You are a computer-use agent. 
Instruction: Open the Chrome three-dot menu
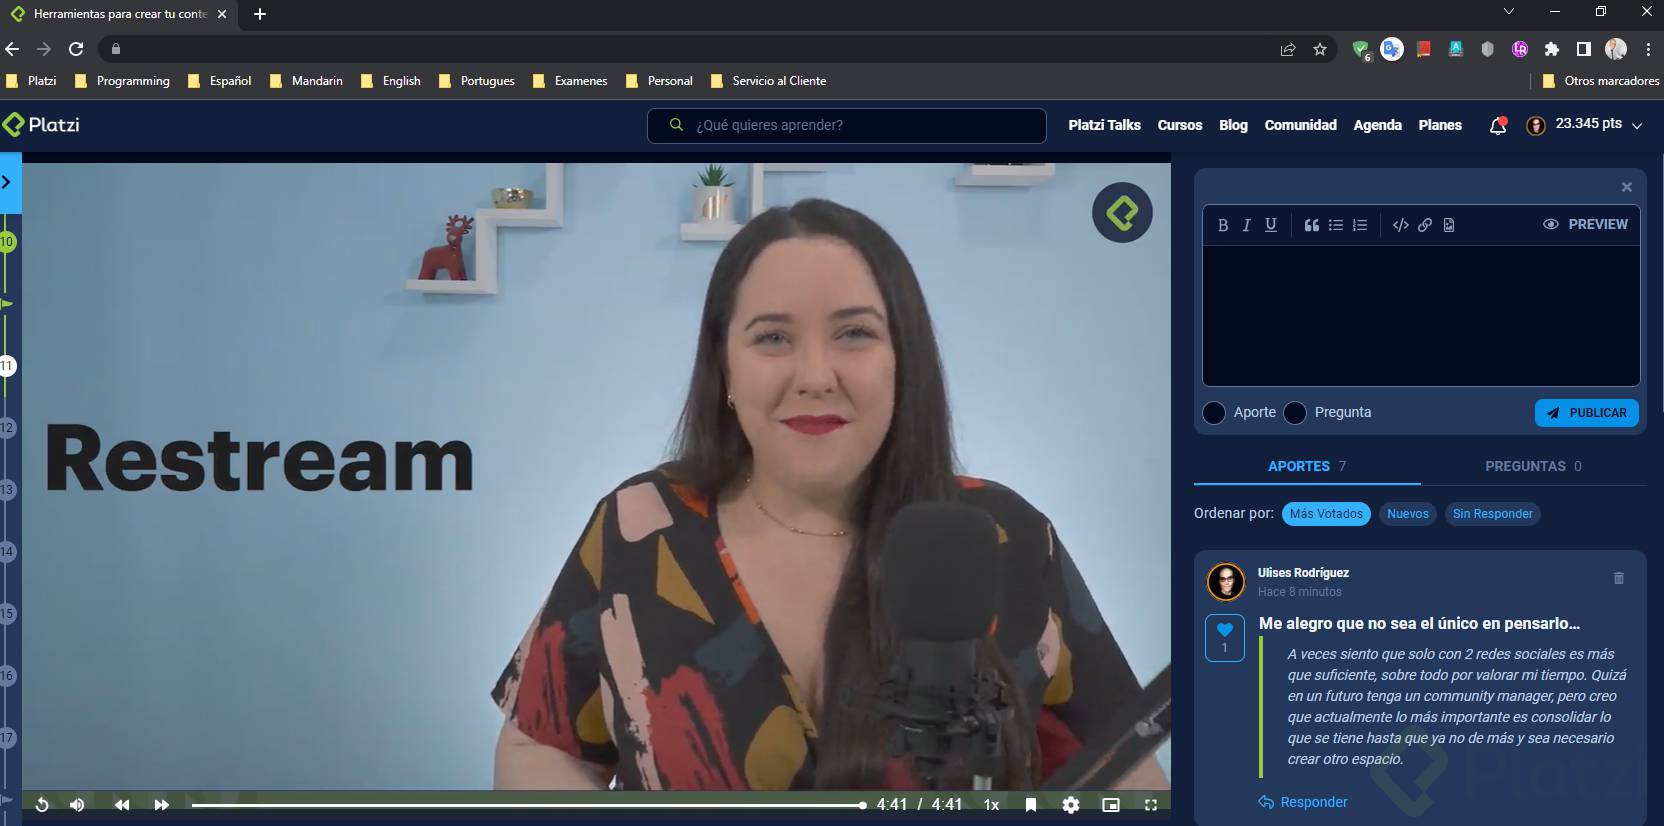pyautogui.click(x=1648, y=49)
